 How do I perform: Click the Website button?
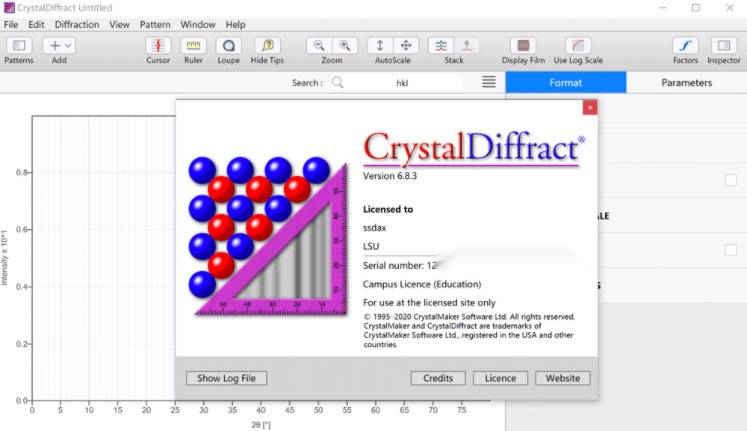pos(563,378)
